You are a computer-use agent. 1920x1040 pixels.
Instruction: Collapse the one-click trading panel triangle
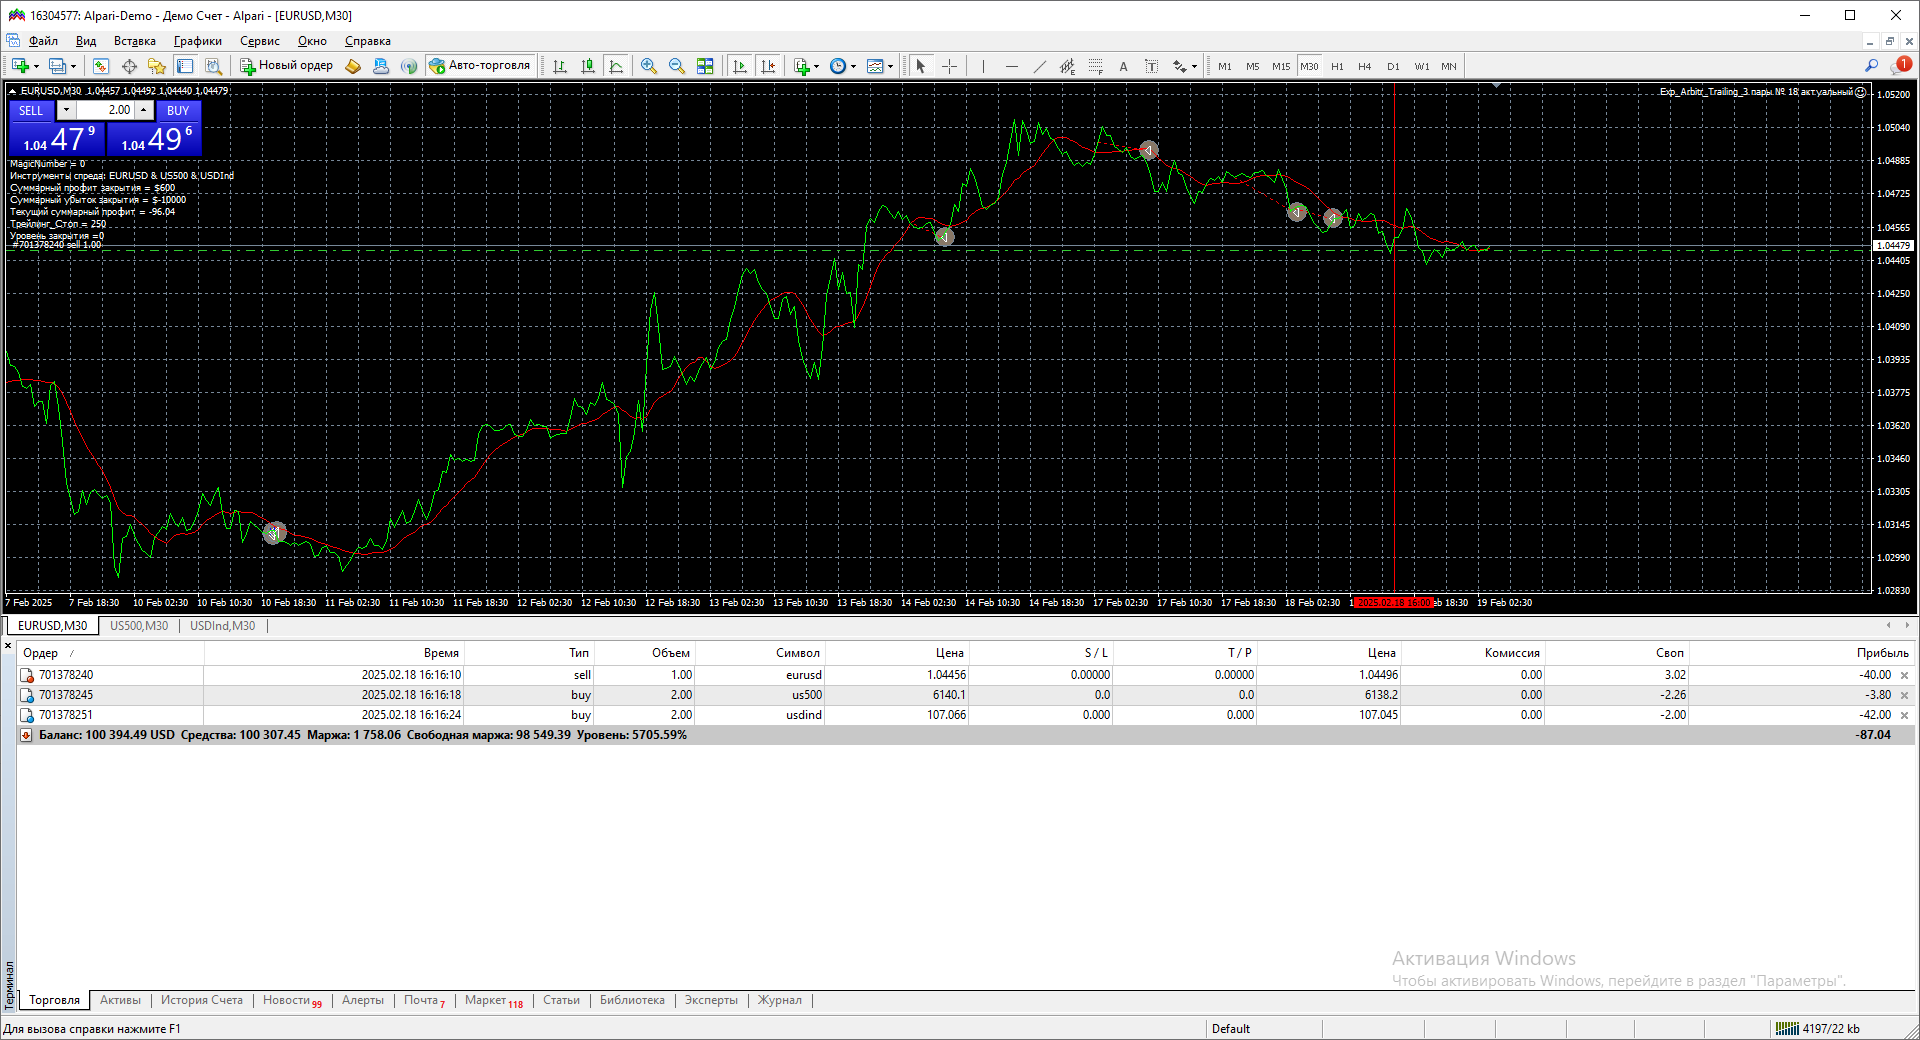[13, 91]
